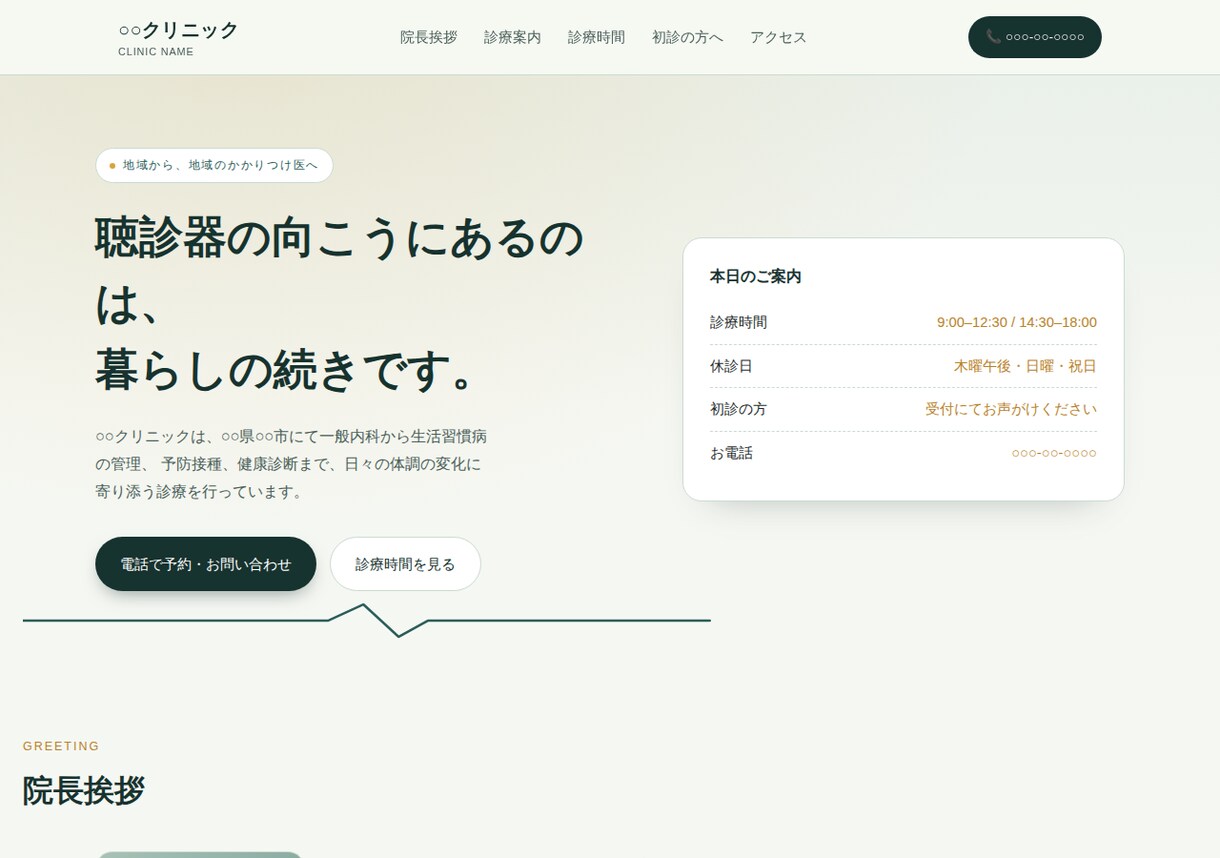Open the 診療案内 navigation link
This screenshot has height=858, width=1220.
tap(513, 37)
